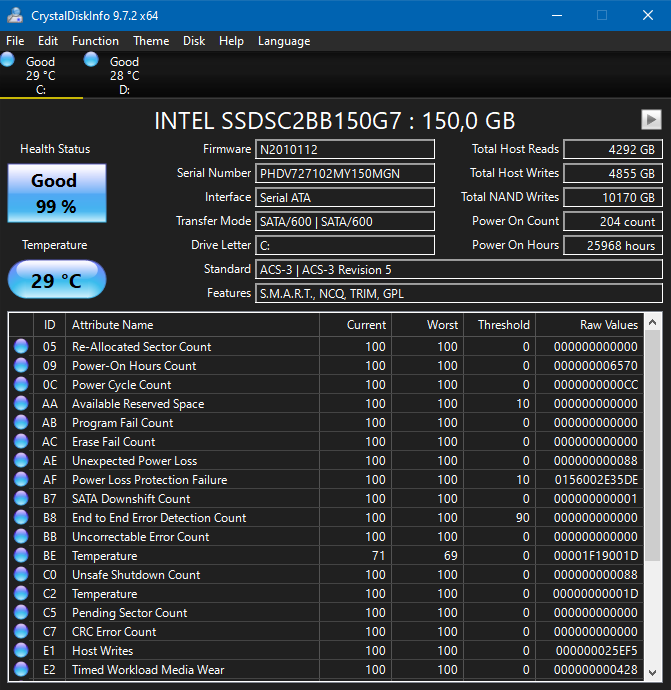Screen dimensions: 671x690
Task: Click raw value 000000025EF5
Action: coord(596,651)
